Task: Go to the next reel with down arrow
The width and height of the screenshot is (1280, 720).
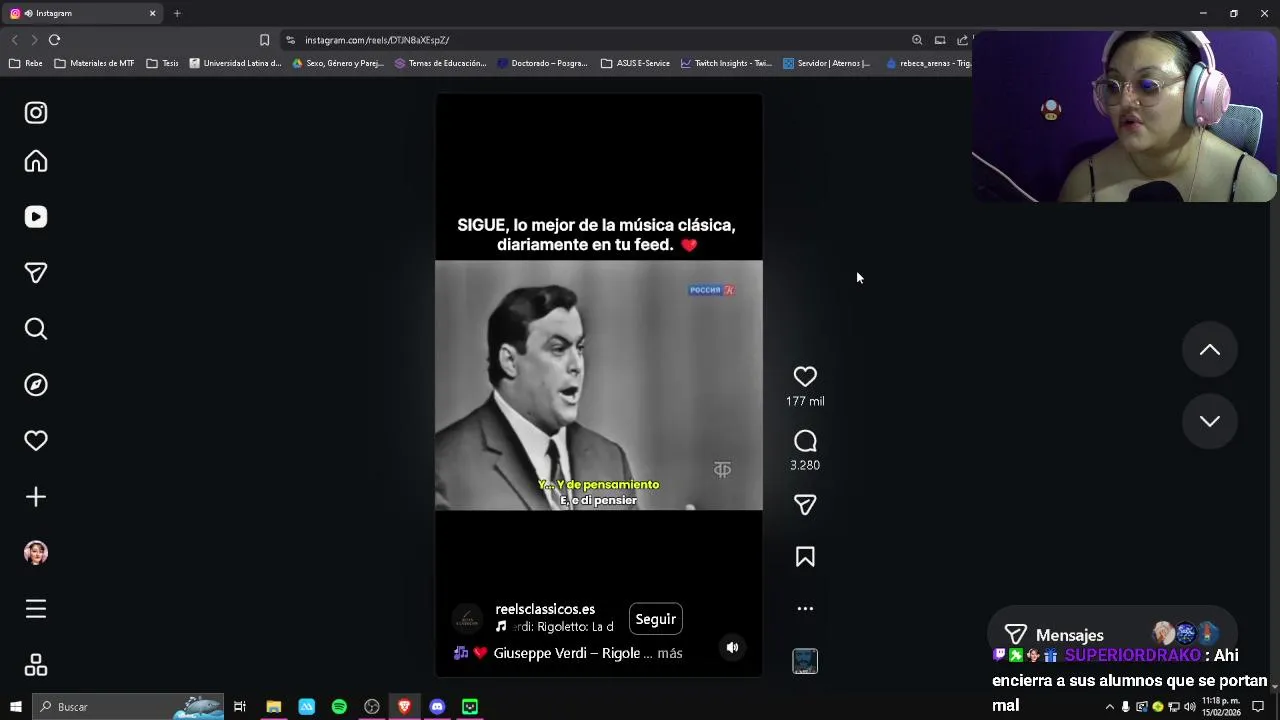Action: tap(1210, 421)
